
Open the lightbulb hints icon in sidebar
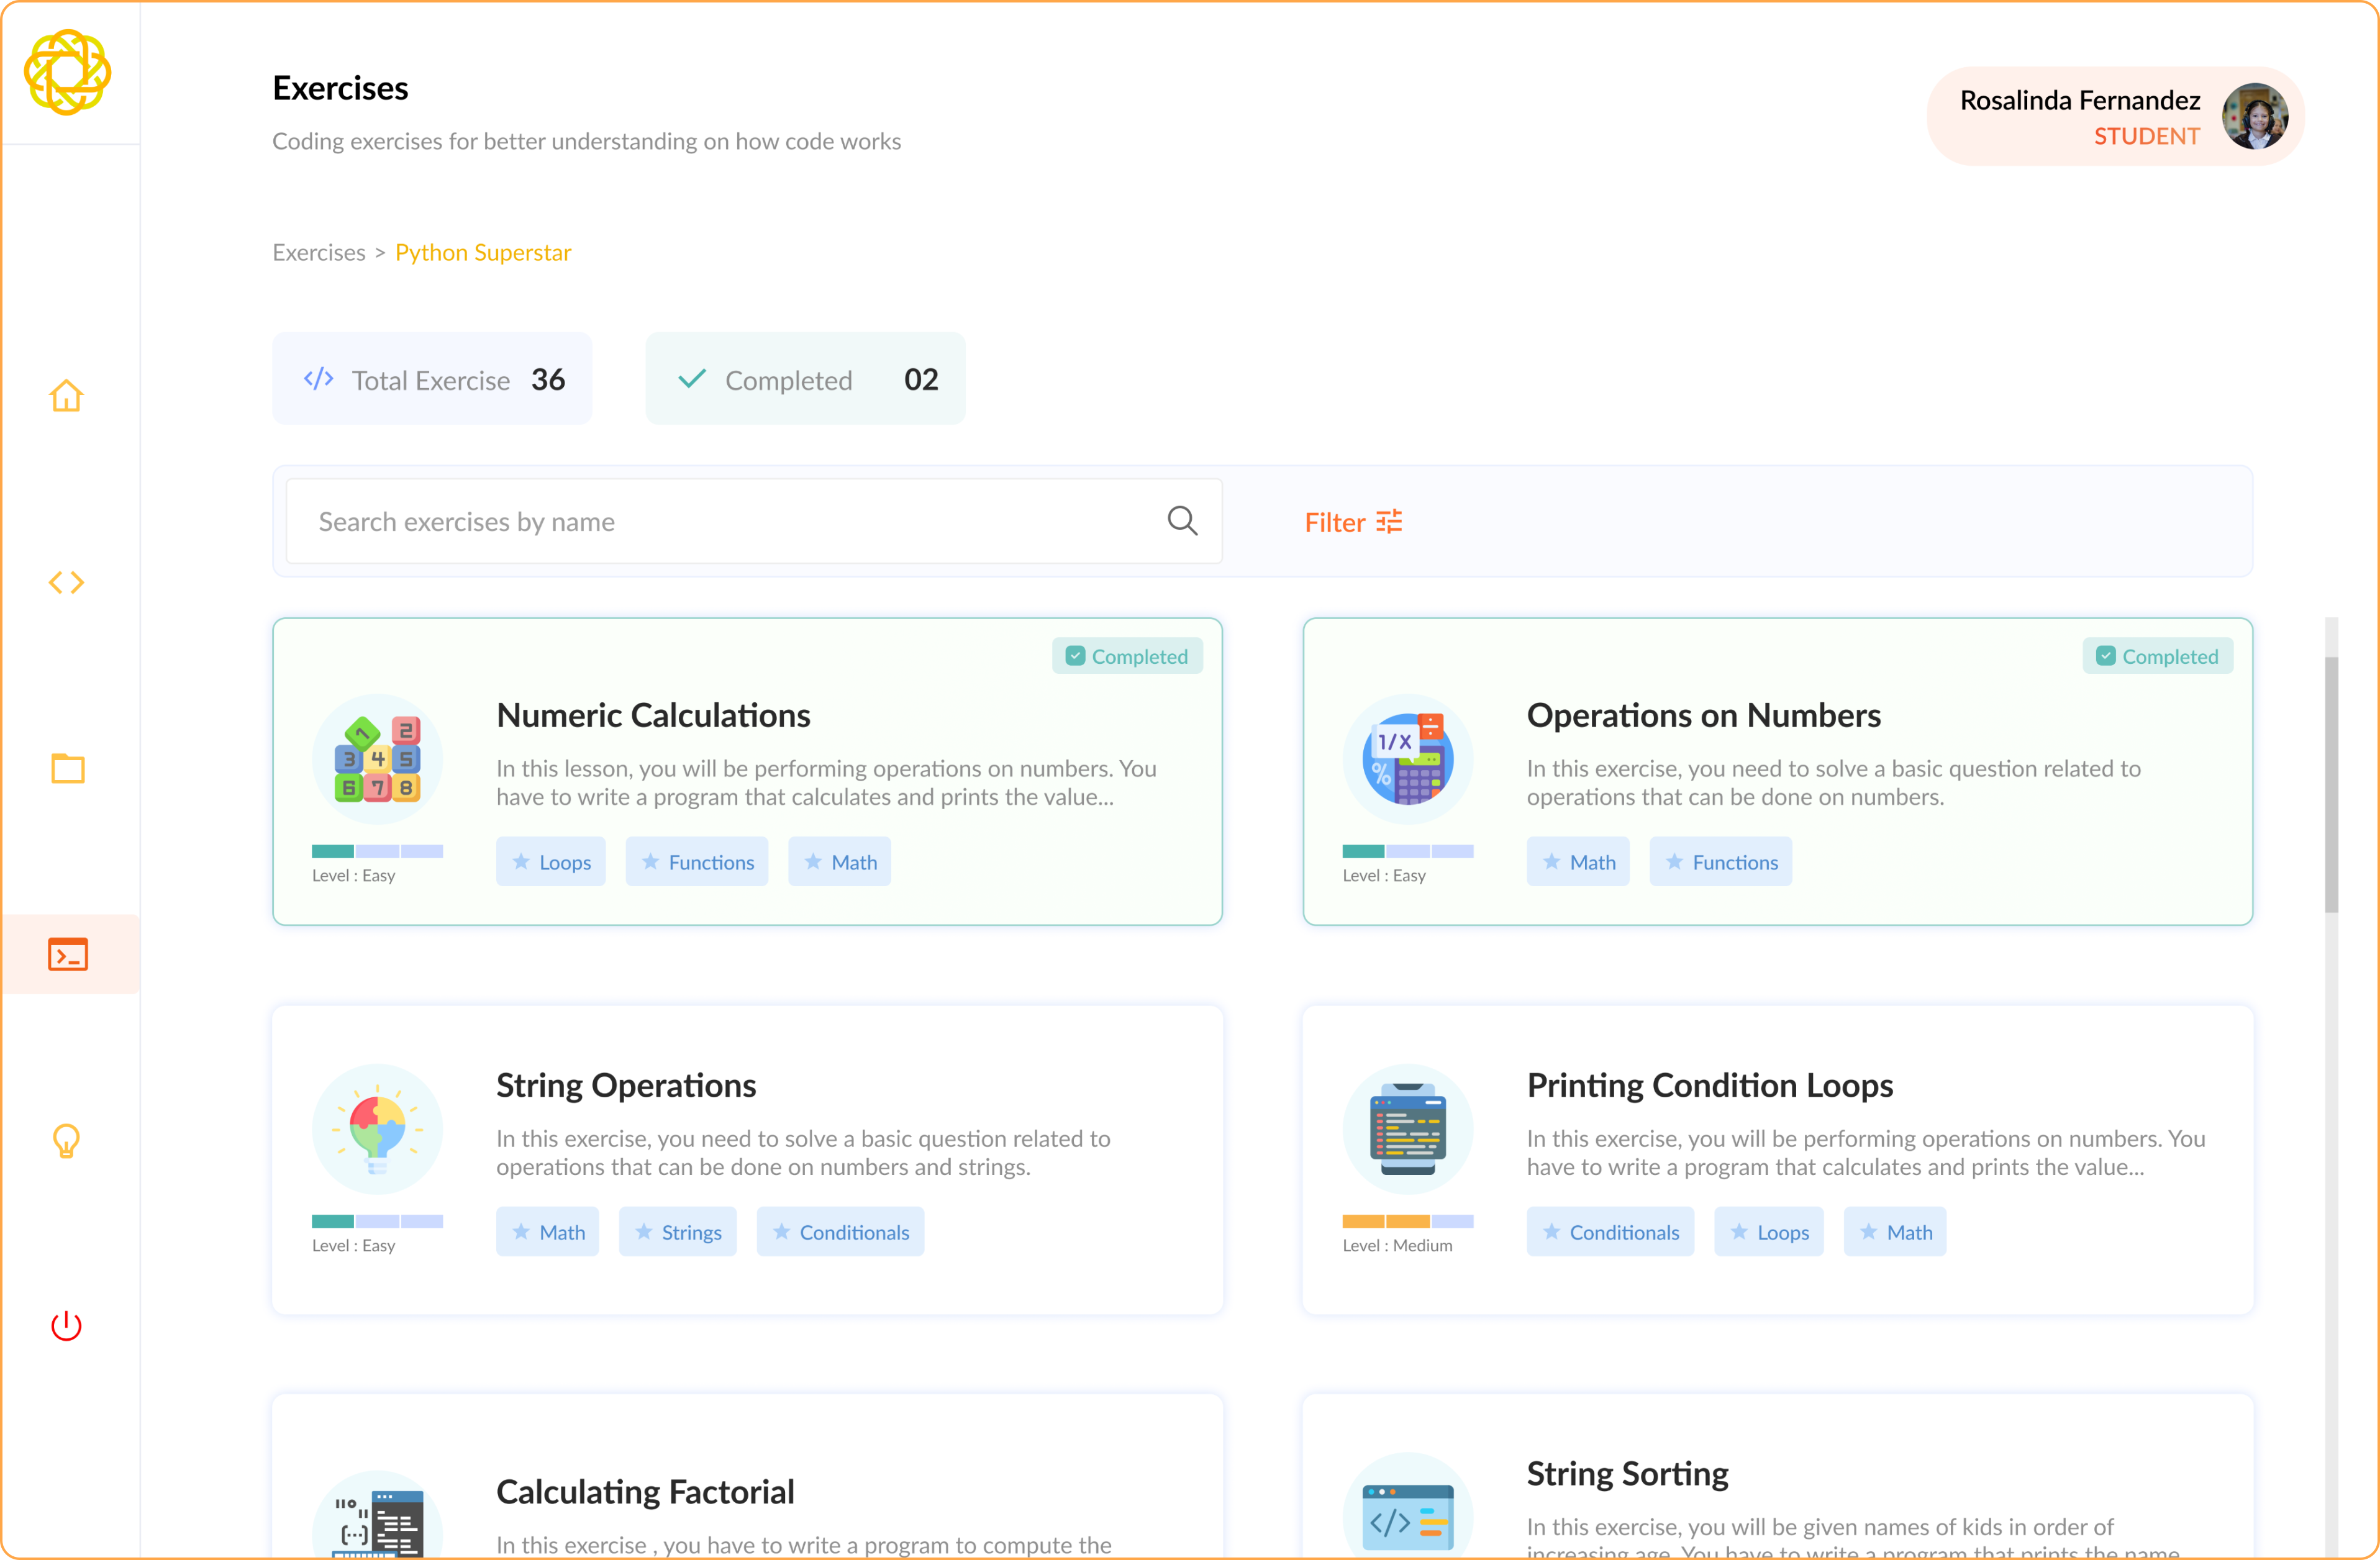[67, 1140]
